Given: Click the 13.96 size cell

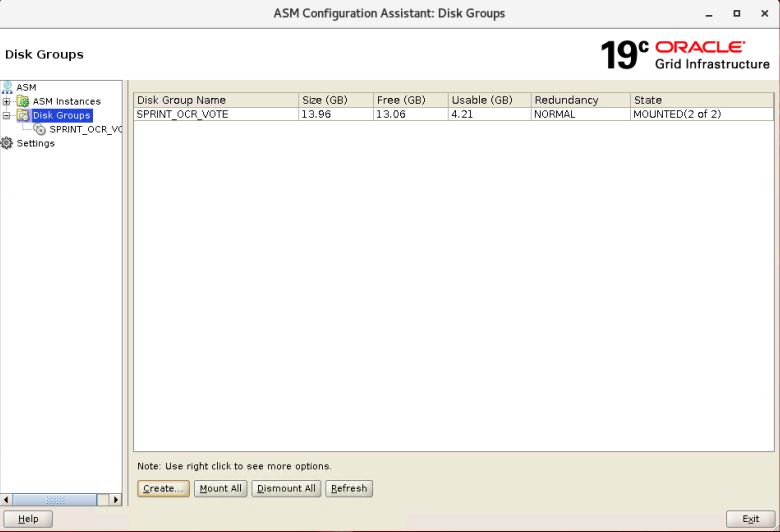Looking at the screenshot, I should (336, 114).
